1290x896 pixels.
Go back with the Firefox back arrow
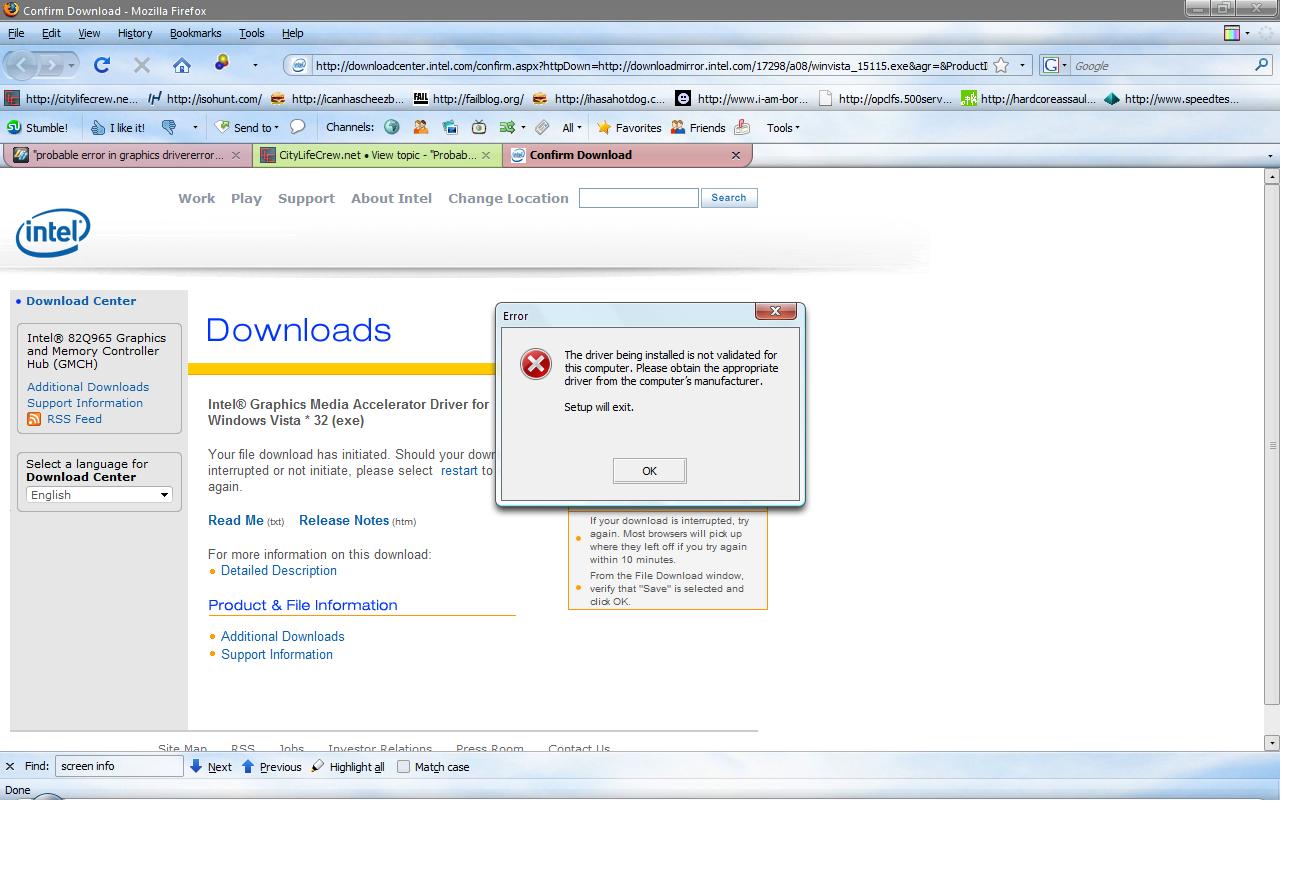point(22,66)
